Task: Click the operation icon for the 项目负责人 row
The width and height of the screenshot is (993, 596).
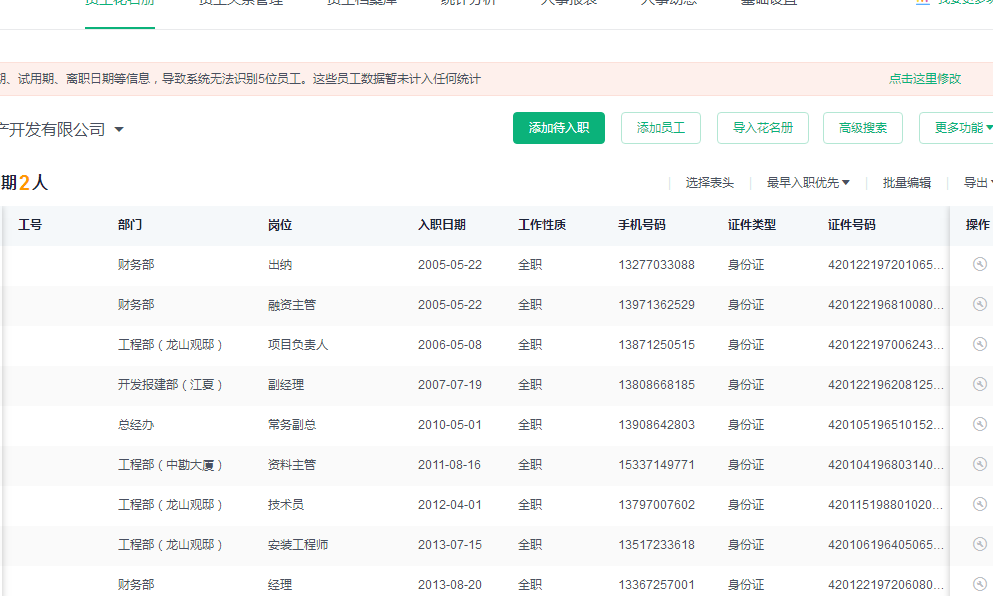Action: 980,345
